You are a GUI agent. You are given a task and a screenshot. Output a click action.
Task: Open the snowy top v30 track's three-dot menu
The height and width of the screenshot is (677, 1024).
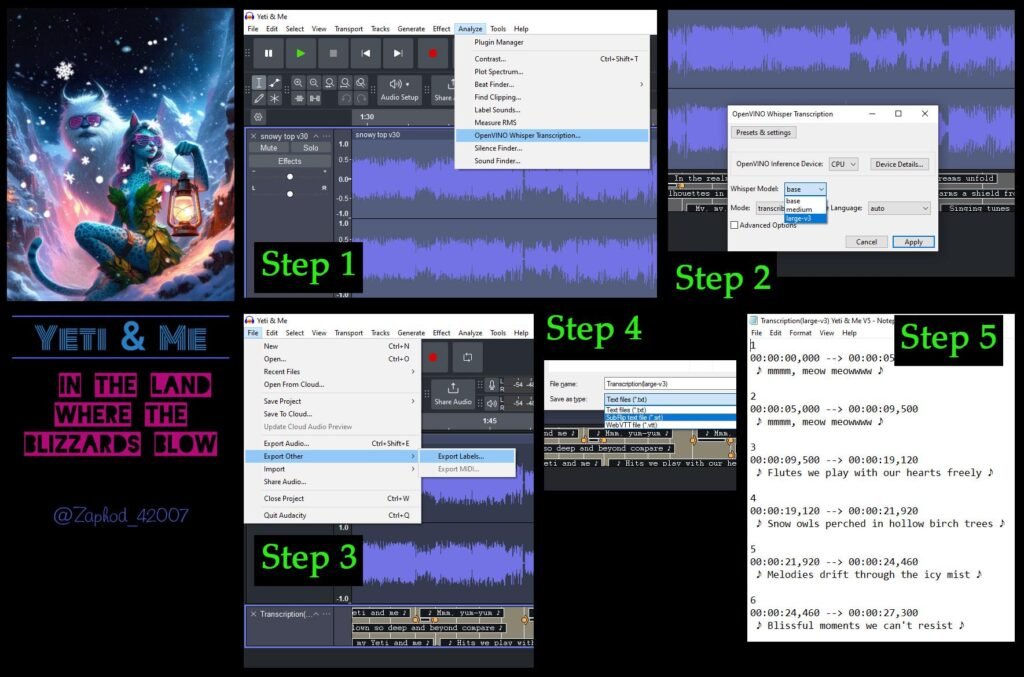point(327,136)
